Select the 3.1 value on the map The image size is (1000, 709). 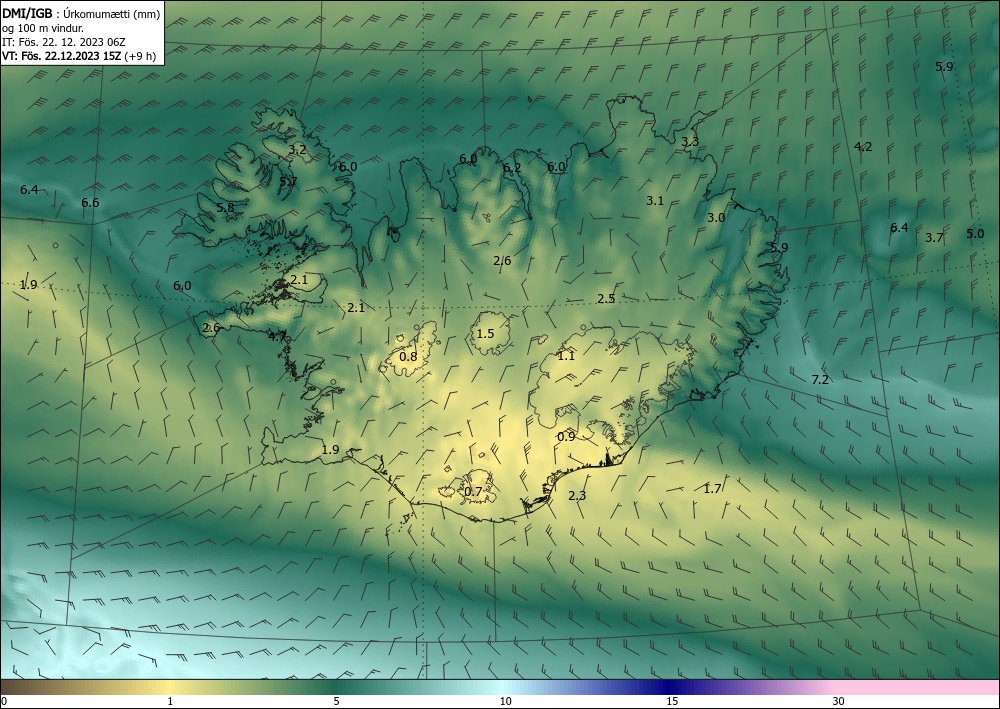(655, 200)
